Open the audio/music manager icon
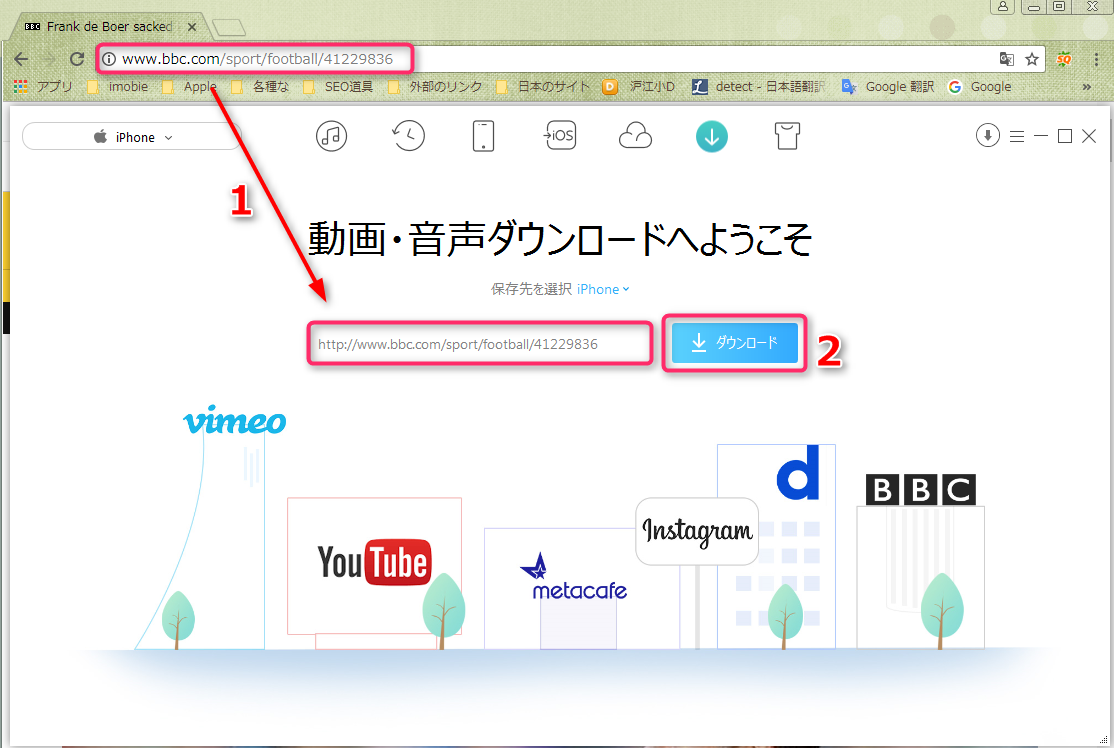 331,136
